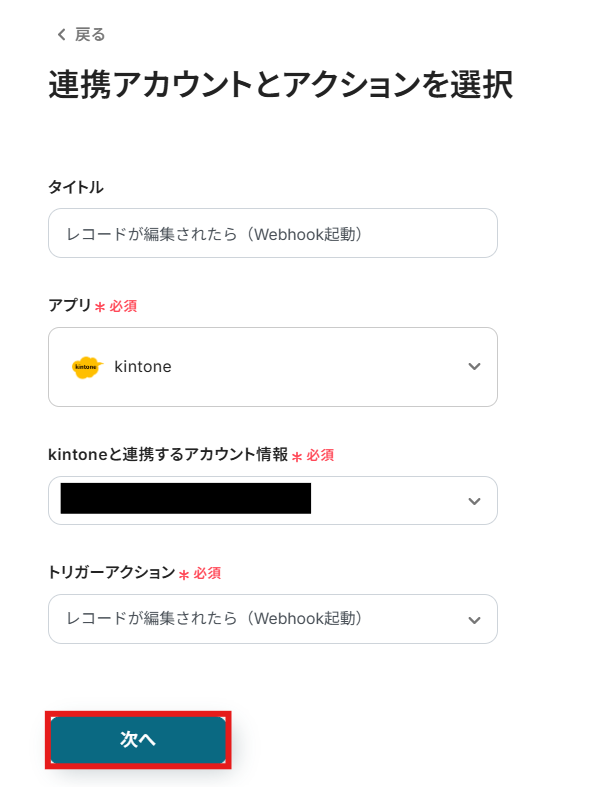Click the 必須 marker beside account info label
Image resolution: width=601 pixels, height=787 pixels.
[320, 456]
